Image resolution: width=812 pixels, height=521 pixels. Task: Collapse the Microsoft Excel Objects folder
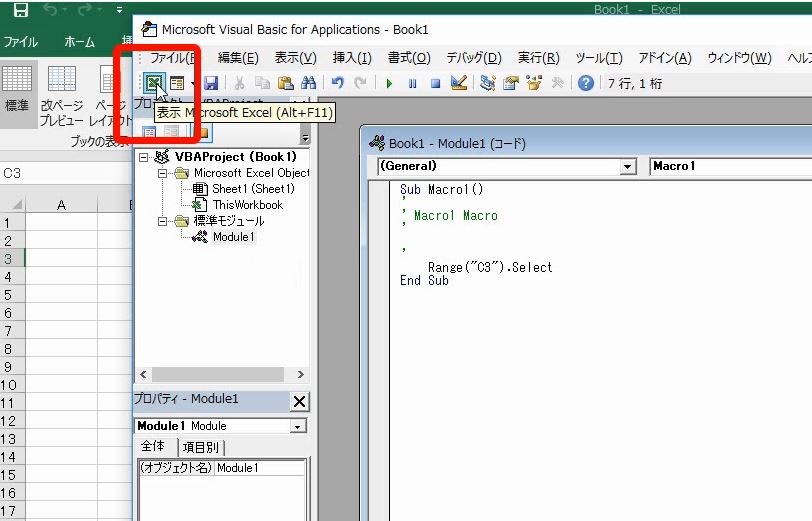coord(162,173)
